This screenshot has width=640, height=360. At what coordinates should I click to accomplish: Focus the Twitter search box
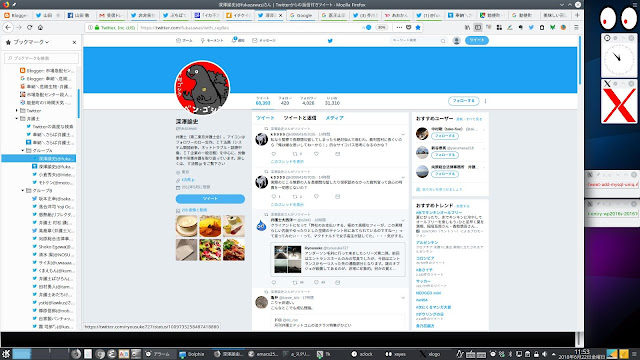point(418,40)
